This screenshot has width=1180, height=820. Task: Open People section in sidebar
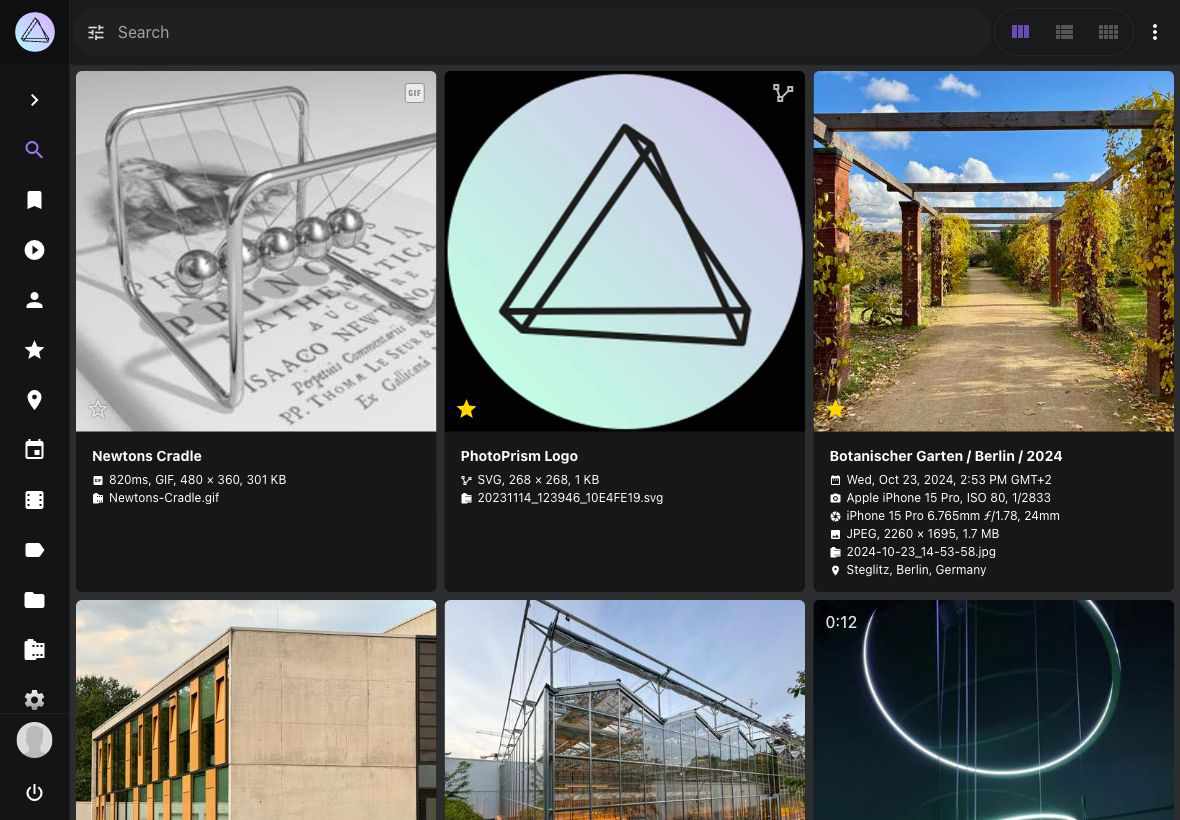pyautogui.click(x=34, y=299)
